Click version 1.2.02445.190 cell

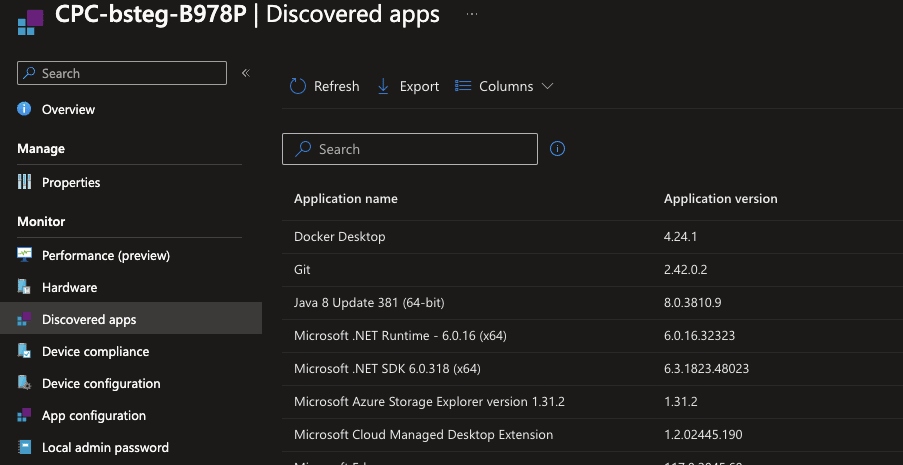tap(703, 435)
